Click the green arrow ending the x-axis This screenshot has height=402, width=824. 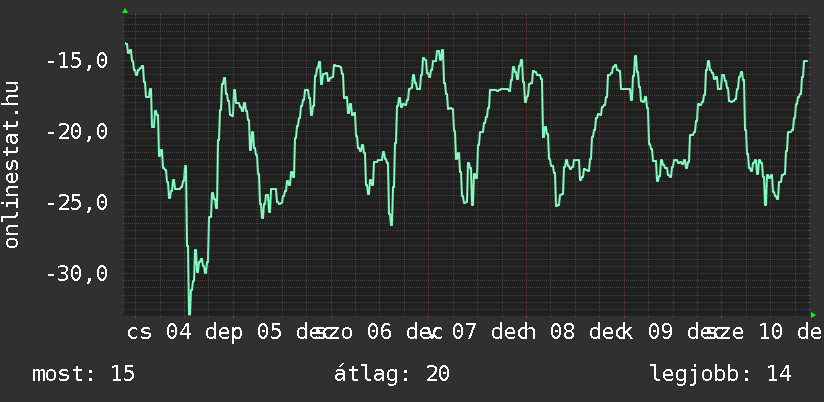pyautogui.click(x=812, y=315)
